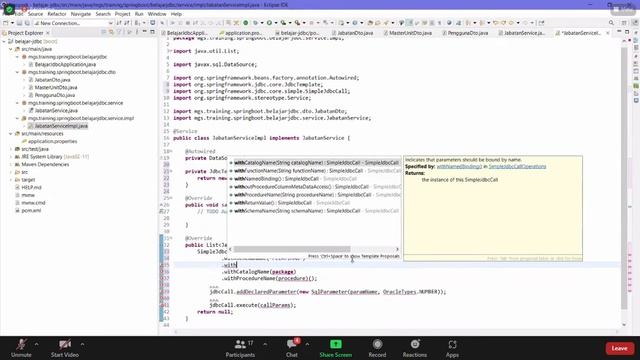Click the Zoom Record button
The width and height of the screenshot is (640, 360).
(377, 348)
